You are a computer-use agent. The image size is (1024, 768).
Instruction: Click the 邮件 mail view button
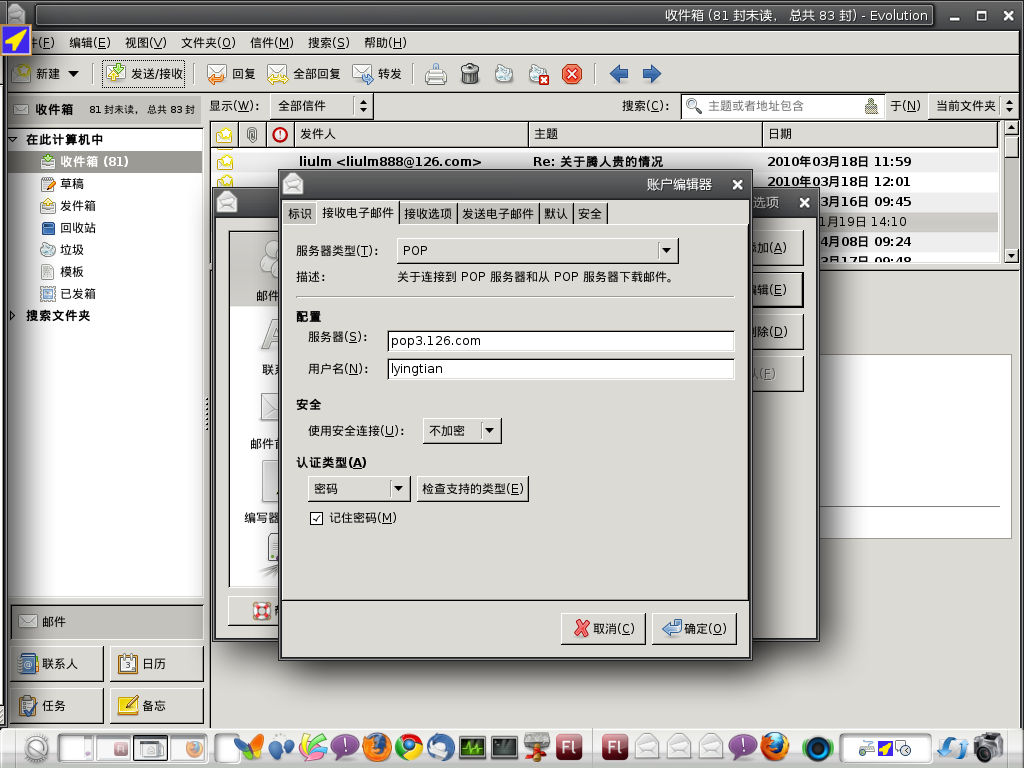click(107, 622)
